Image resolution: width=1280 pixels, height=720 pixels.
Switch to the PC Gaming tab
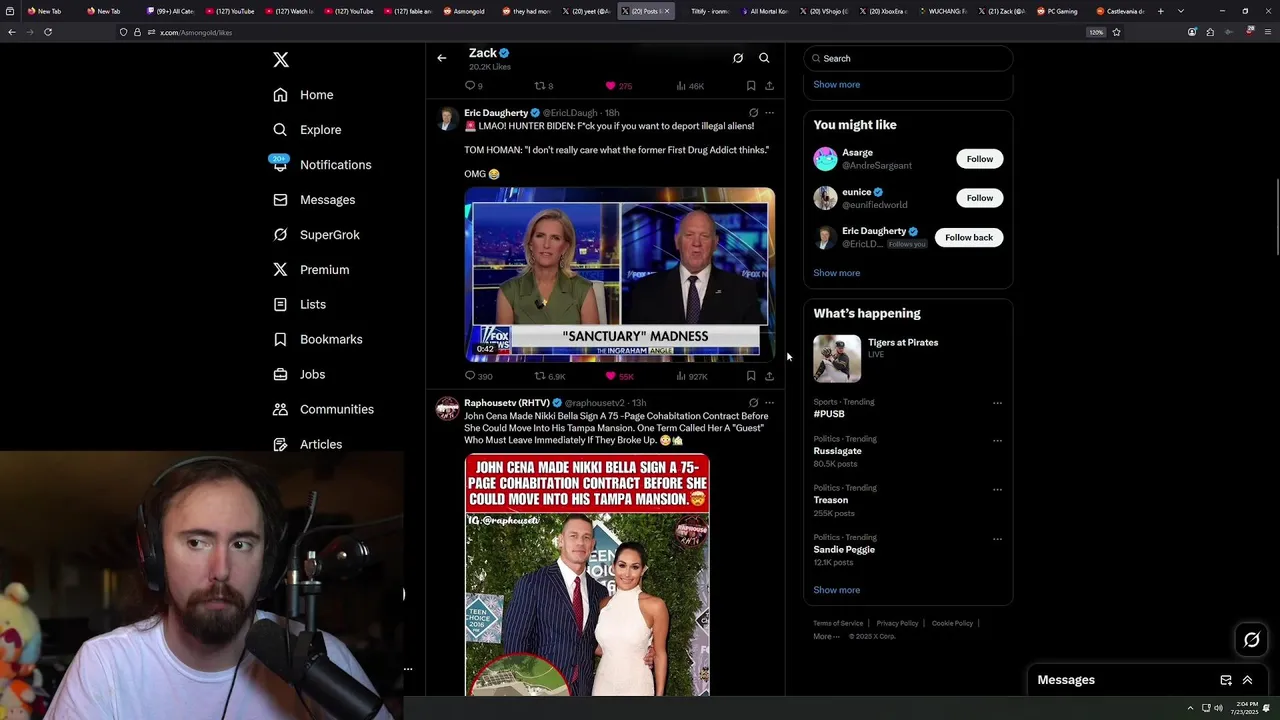(1057, 11)
